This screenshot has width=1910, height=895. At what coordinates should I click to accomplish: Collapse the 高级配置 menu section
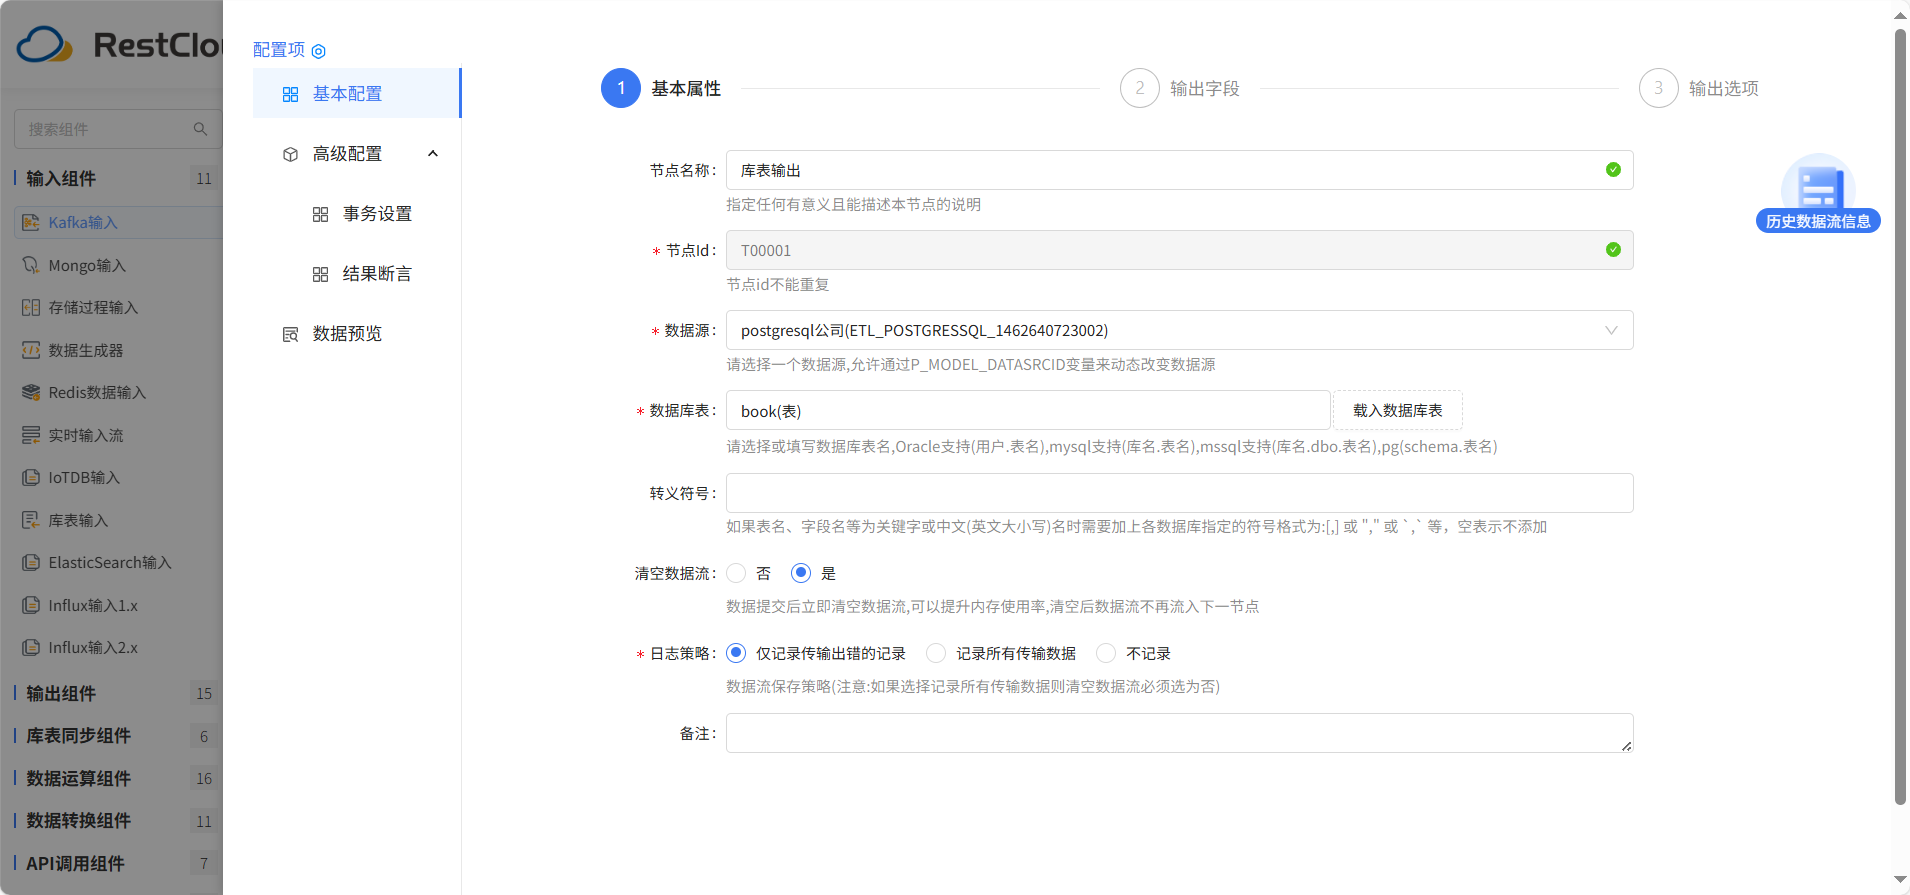432,154
